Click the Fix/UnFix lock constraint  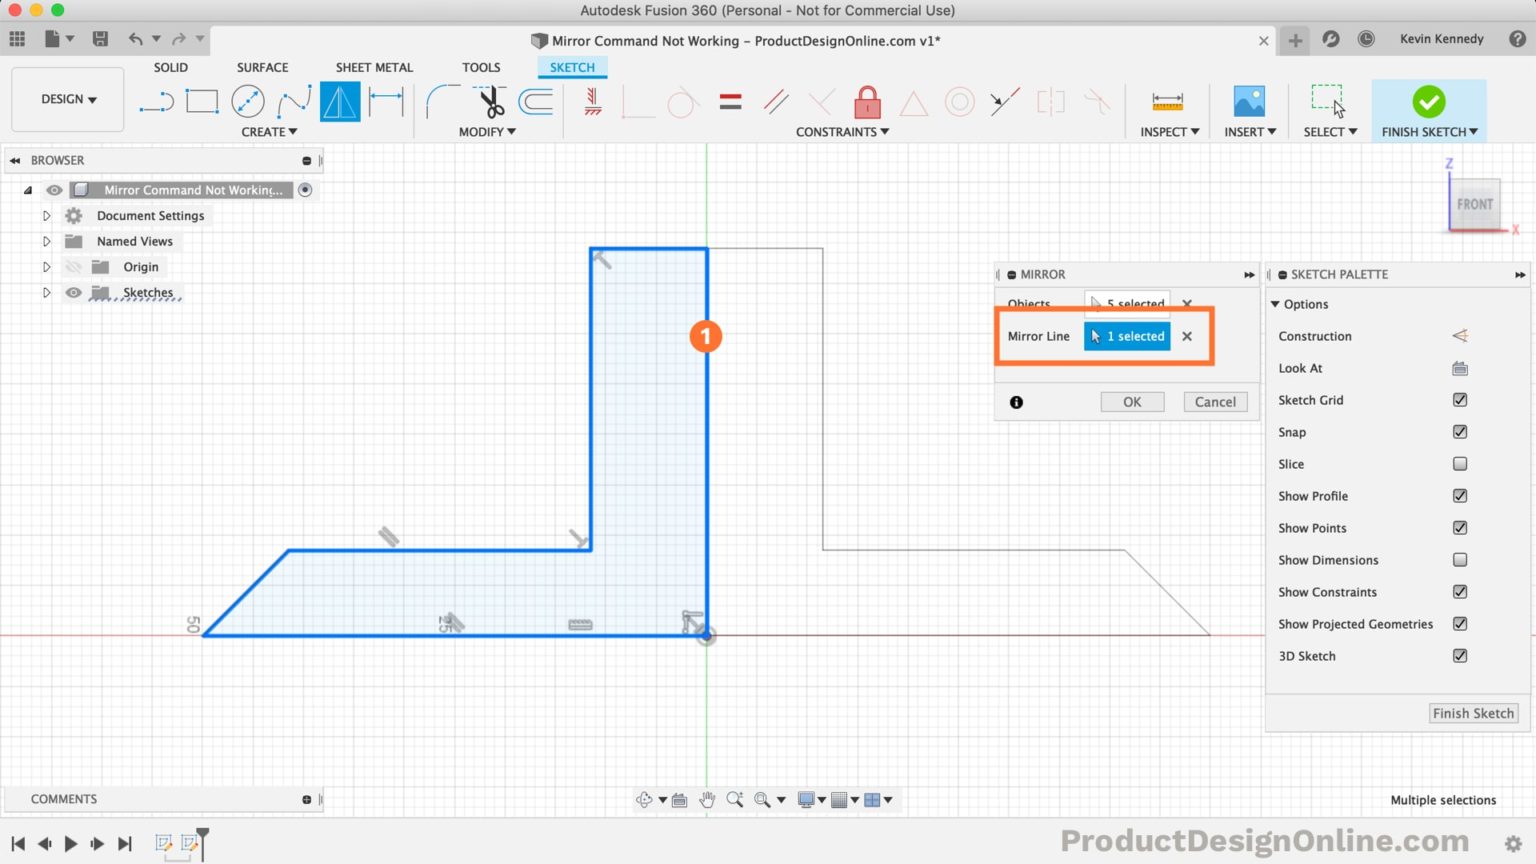(x=866, y=100)
